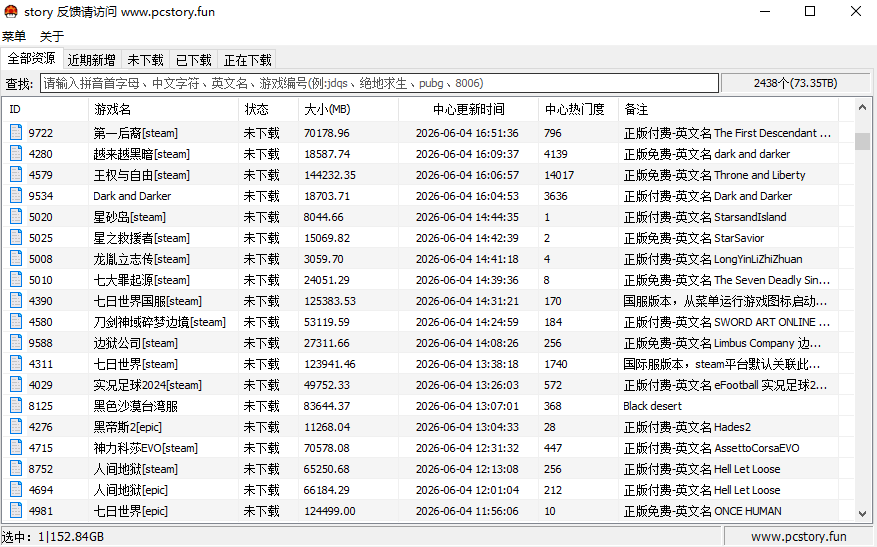Focus the 查找 search input field
Viewport: 877px width, 547px height.
pos(379,83)
